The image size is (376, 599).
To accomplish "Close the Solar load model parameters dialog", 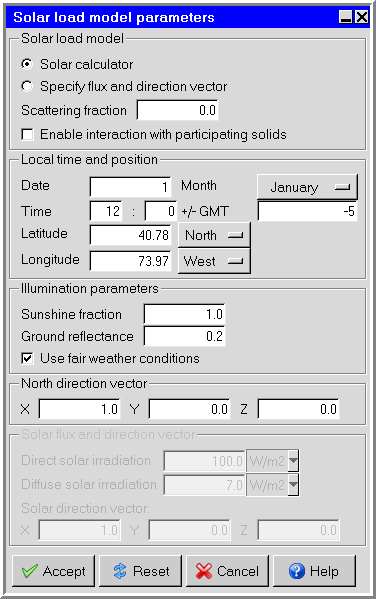I will (361, 17).
